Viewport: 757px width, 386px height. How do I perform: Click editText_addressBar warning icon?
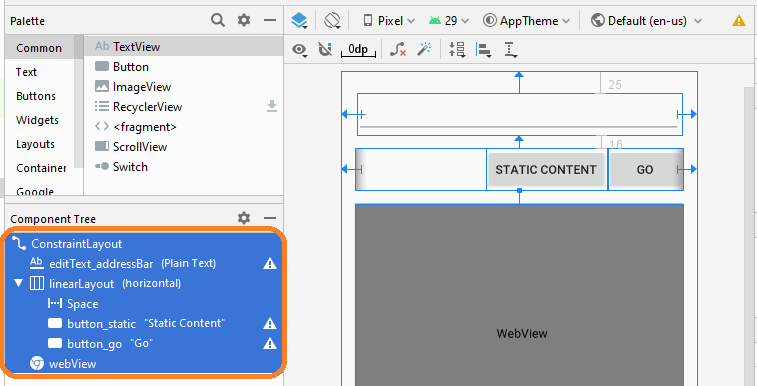[269, 263]
